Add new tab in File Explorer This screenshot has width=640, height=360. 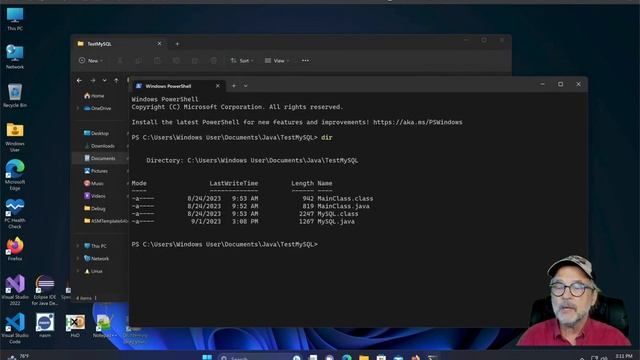click(x=177, y=44)
